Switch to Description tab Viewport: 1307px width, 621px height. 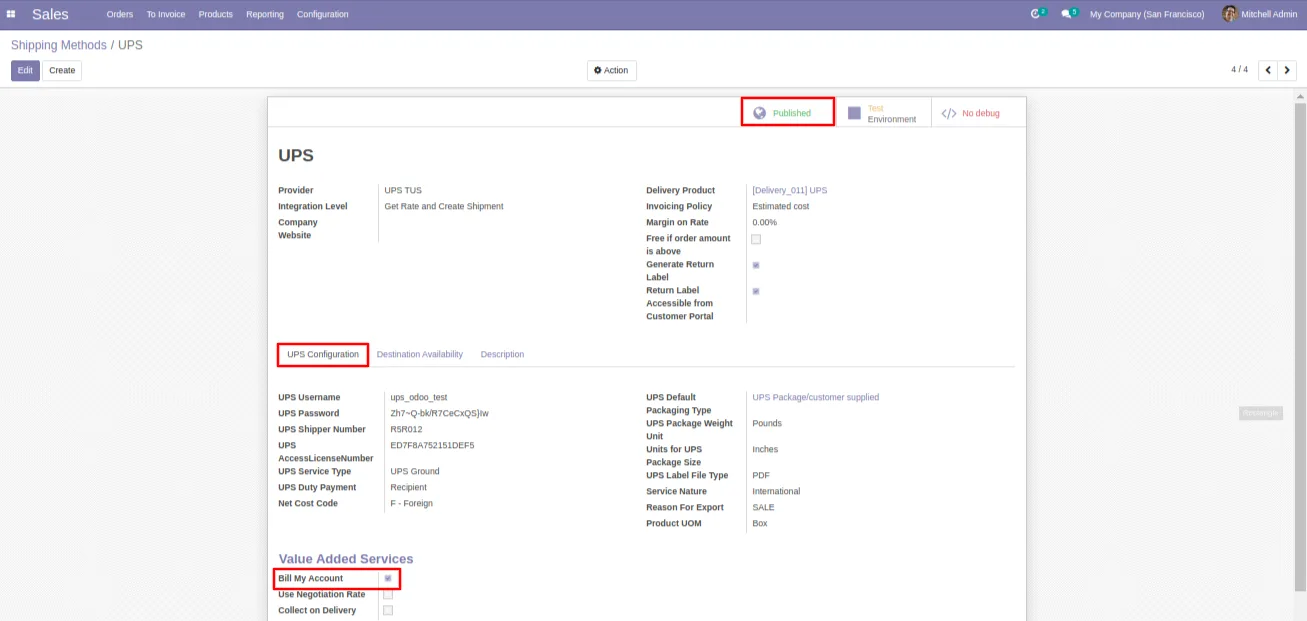coord(502,354)
